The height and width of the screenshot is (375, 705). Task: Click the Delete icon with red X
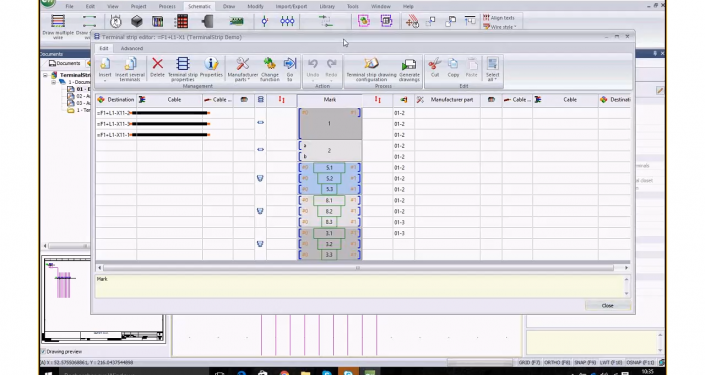(157, 67)
